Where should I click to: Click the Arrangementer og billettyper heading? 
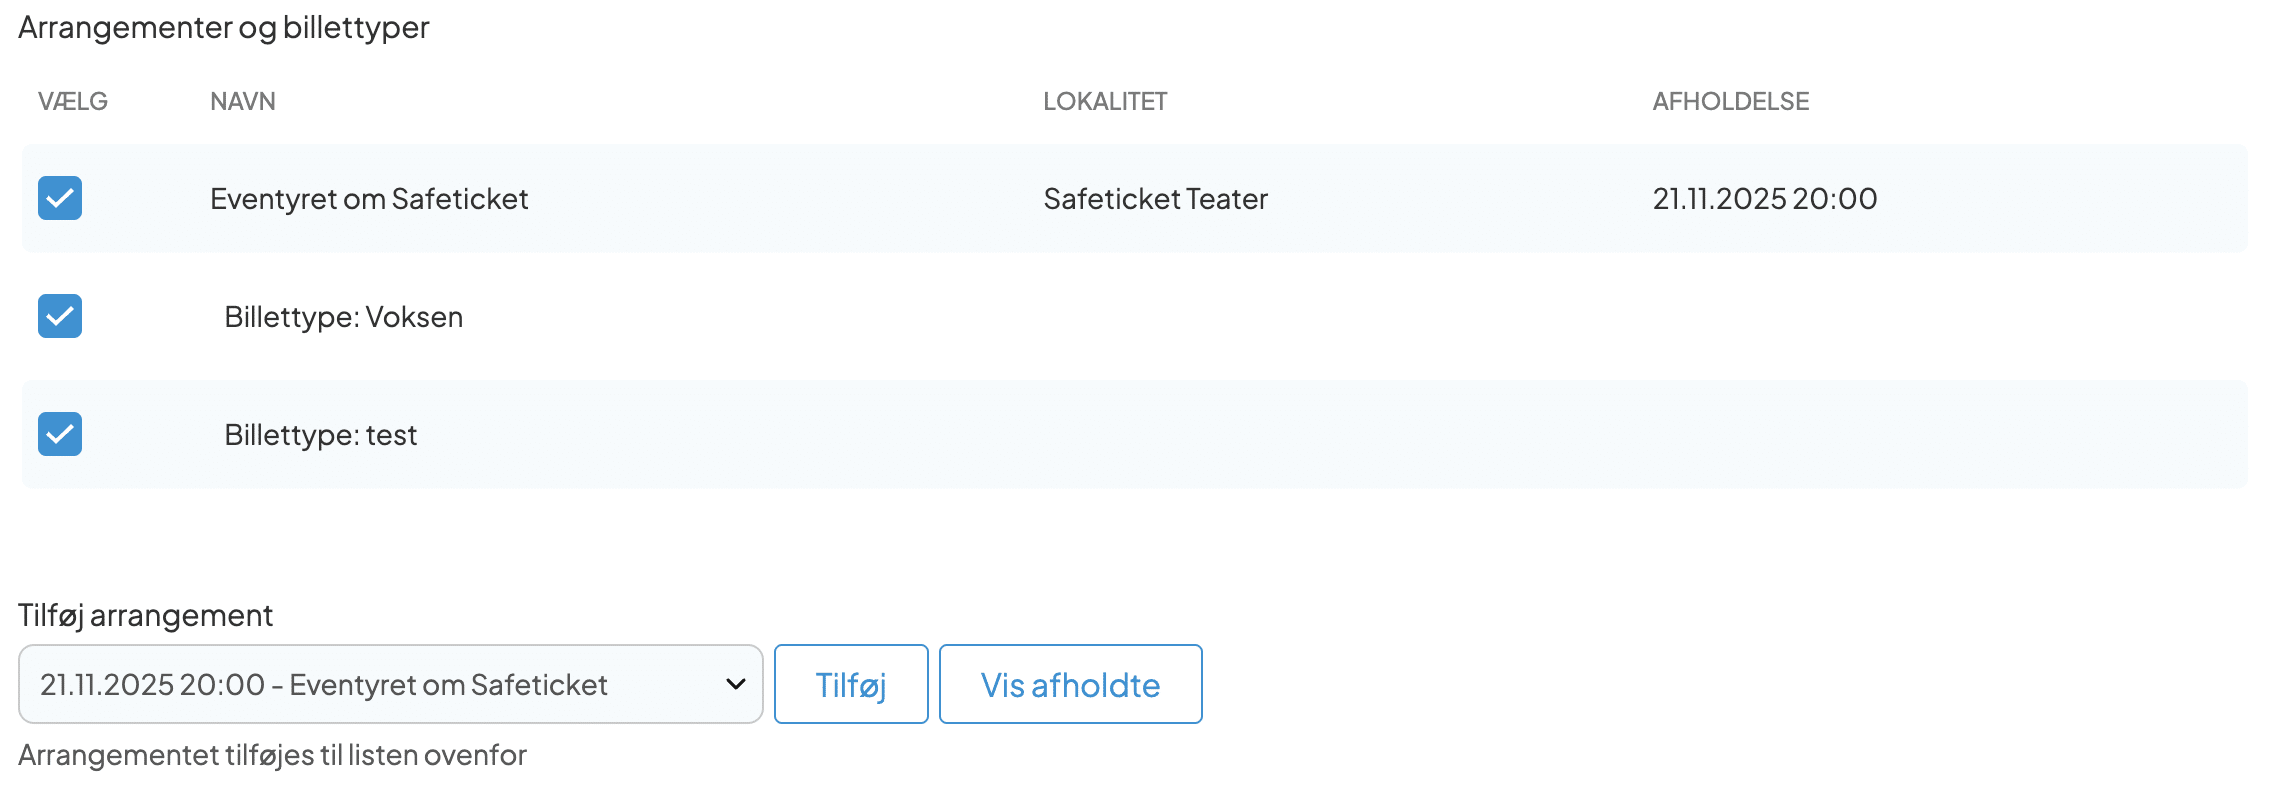(223, 27)
